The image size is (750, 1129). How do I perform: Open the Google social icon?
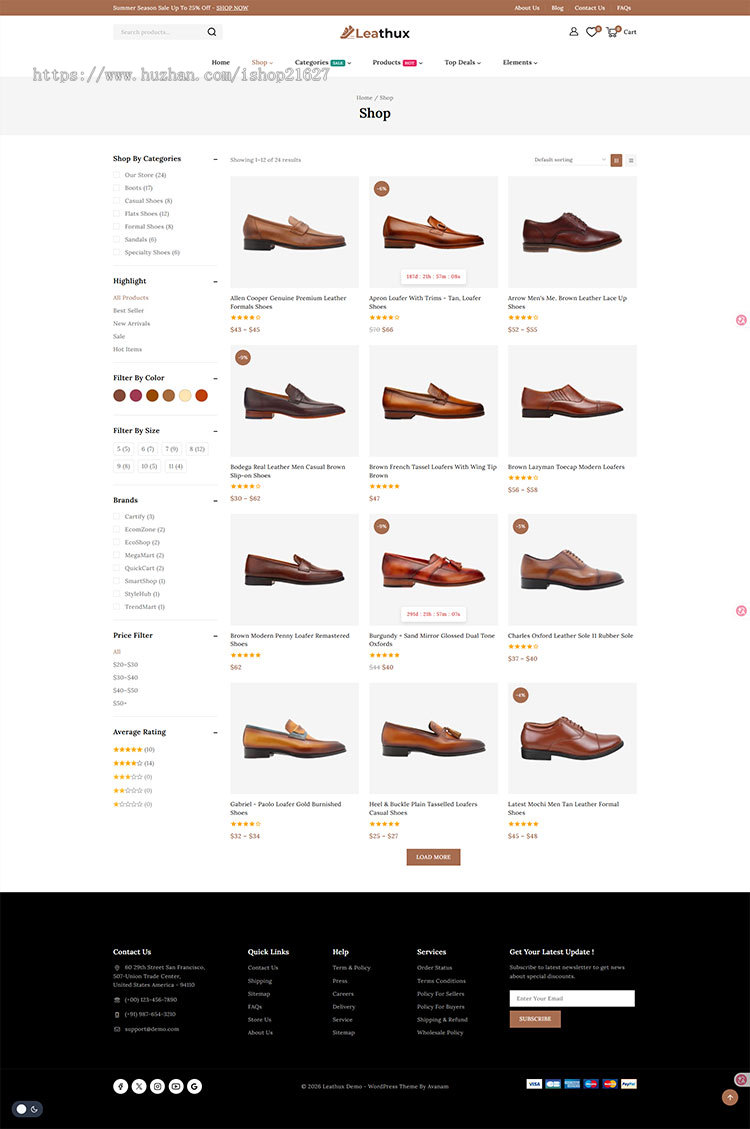point(194,1087)
